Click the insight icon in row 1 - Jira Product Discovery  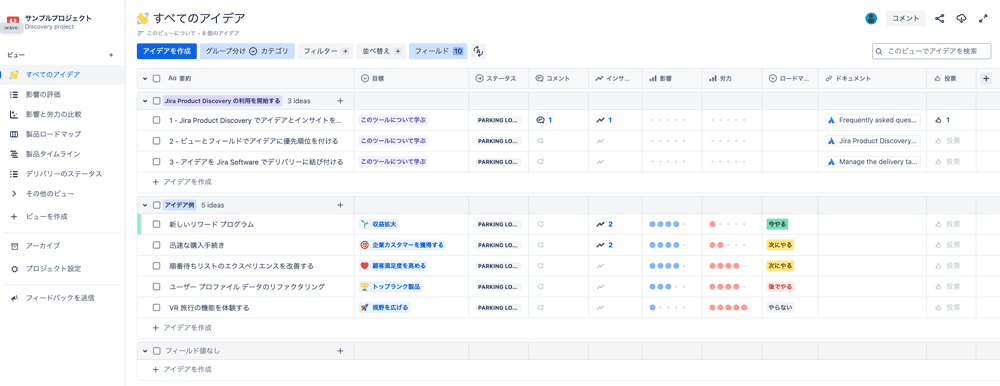[x=600, y=120]
